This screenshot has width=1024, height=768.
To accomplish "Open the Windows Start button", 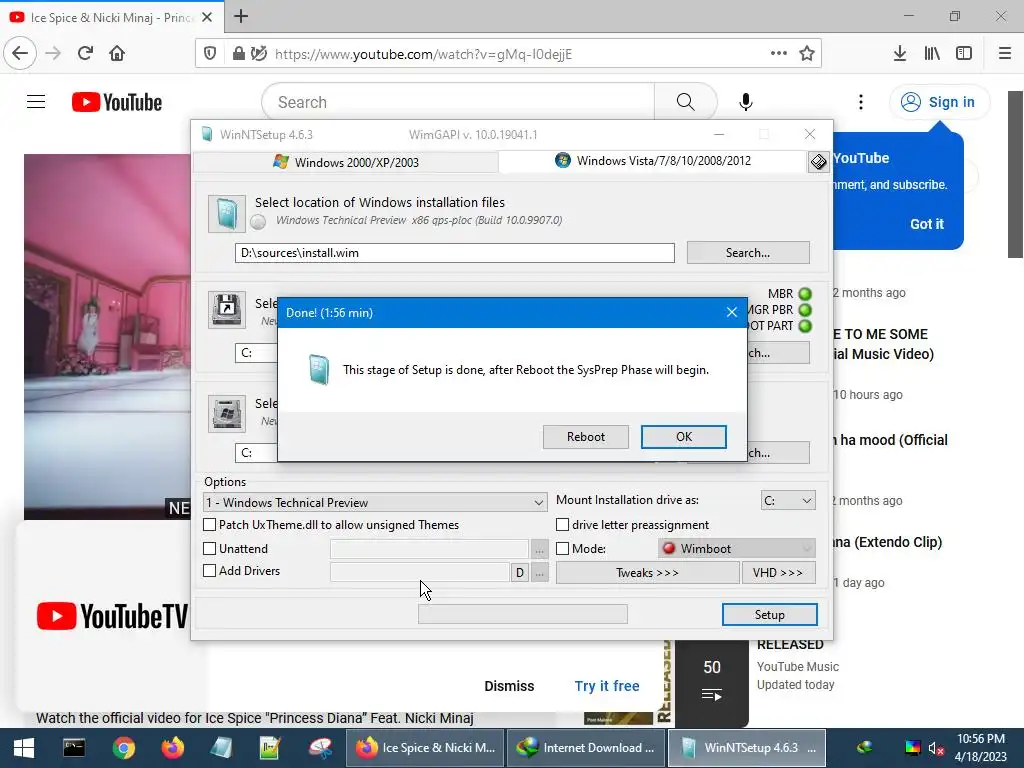I will point(24,748).
